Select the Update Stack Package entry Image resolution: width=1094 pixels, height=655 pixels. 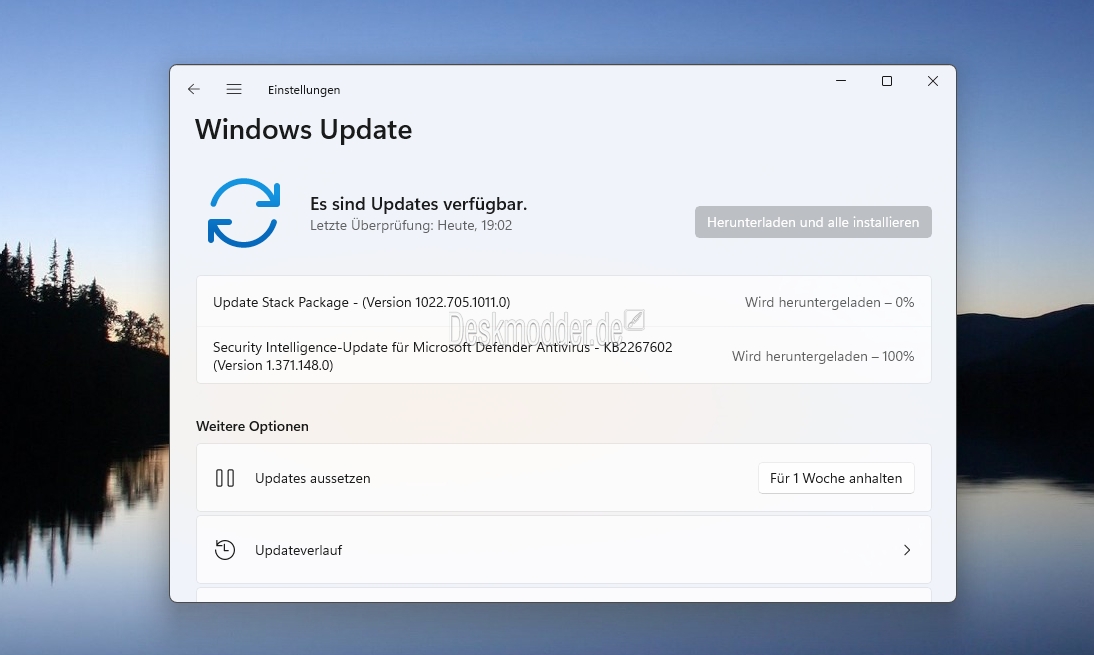click(x=564, y=302)
